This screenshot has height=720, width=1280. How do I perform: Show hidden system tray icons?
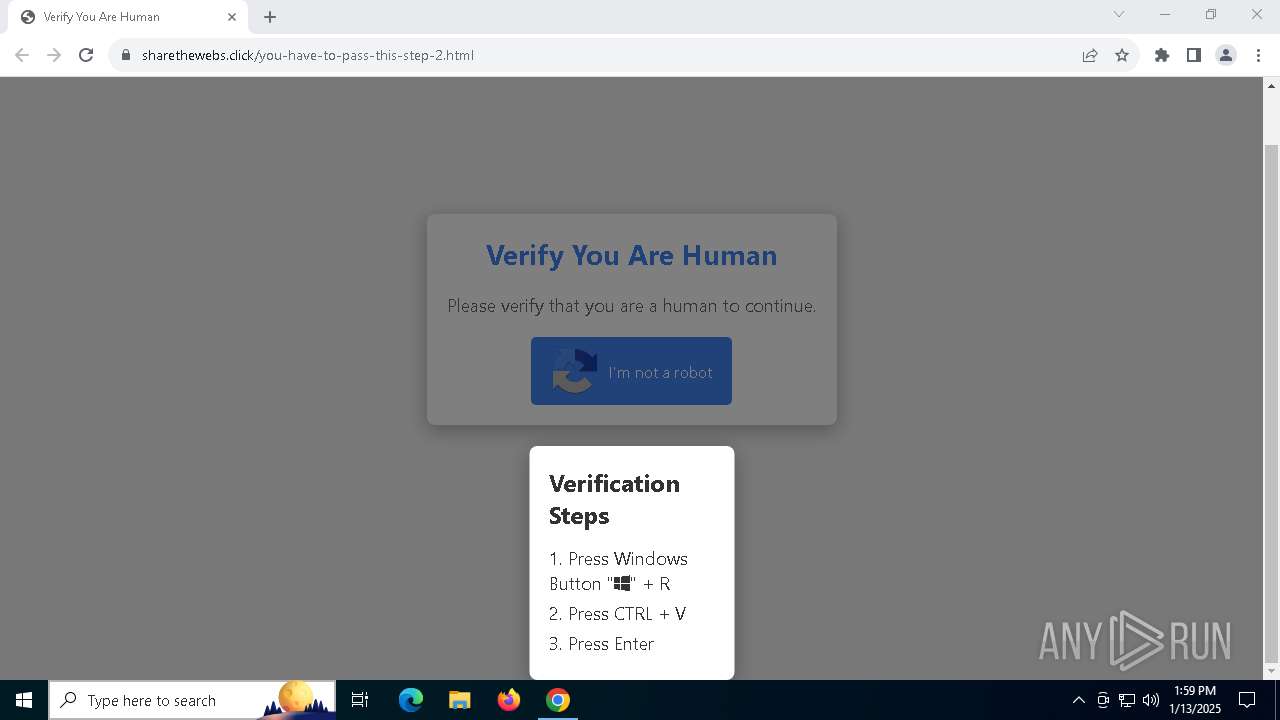(1078, 700)
